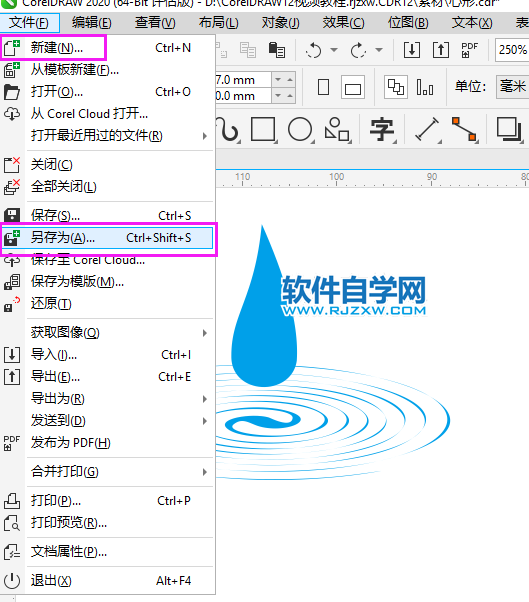The image size is (529, 602).
Task: Expand the 发送到(D) submenu
Action: pos(107,421)
